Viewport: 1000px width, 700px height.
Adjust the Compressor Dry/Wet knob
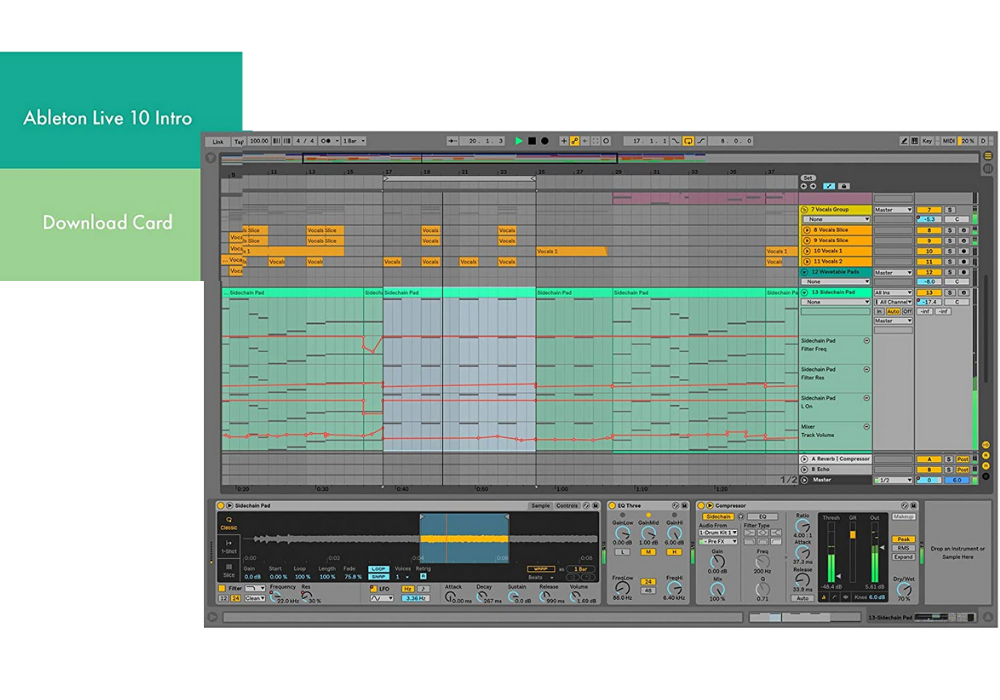pyautogui.click(x=903, y=588)
